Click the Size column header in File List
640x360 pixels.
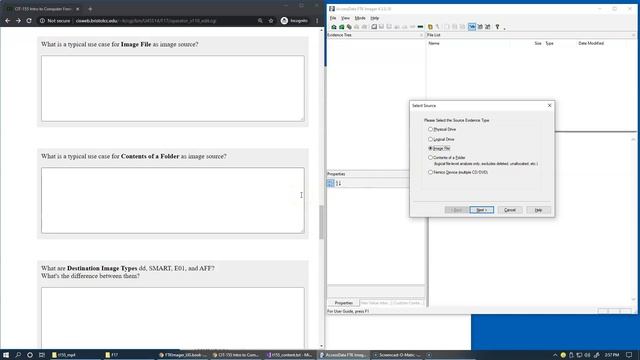click(x=538, y=43)
